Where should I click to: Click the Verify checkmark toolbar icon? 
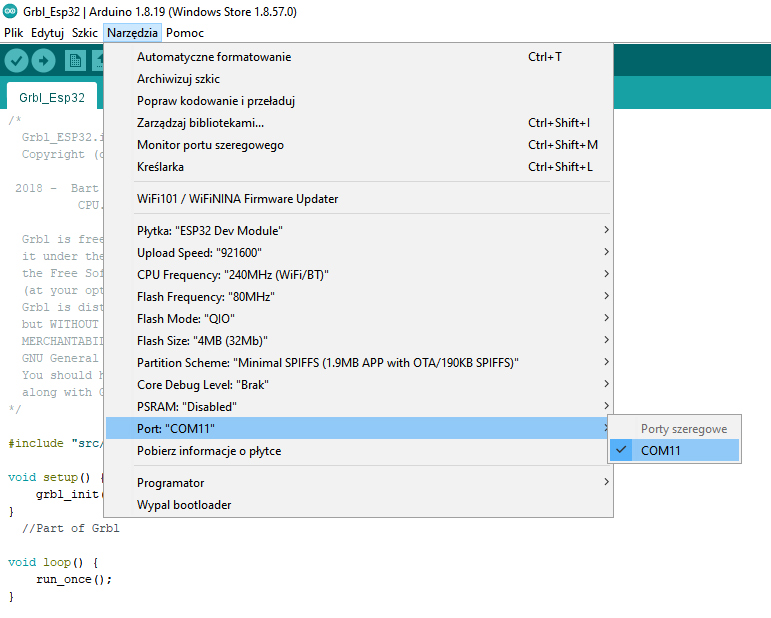click(16, 60)
